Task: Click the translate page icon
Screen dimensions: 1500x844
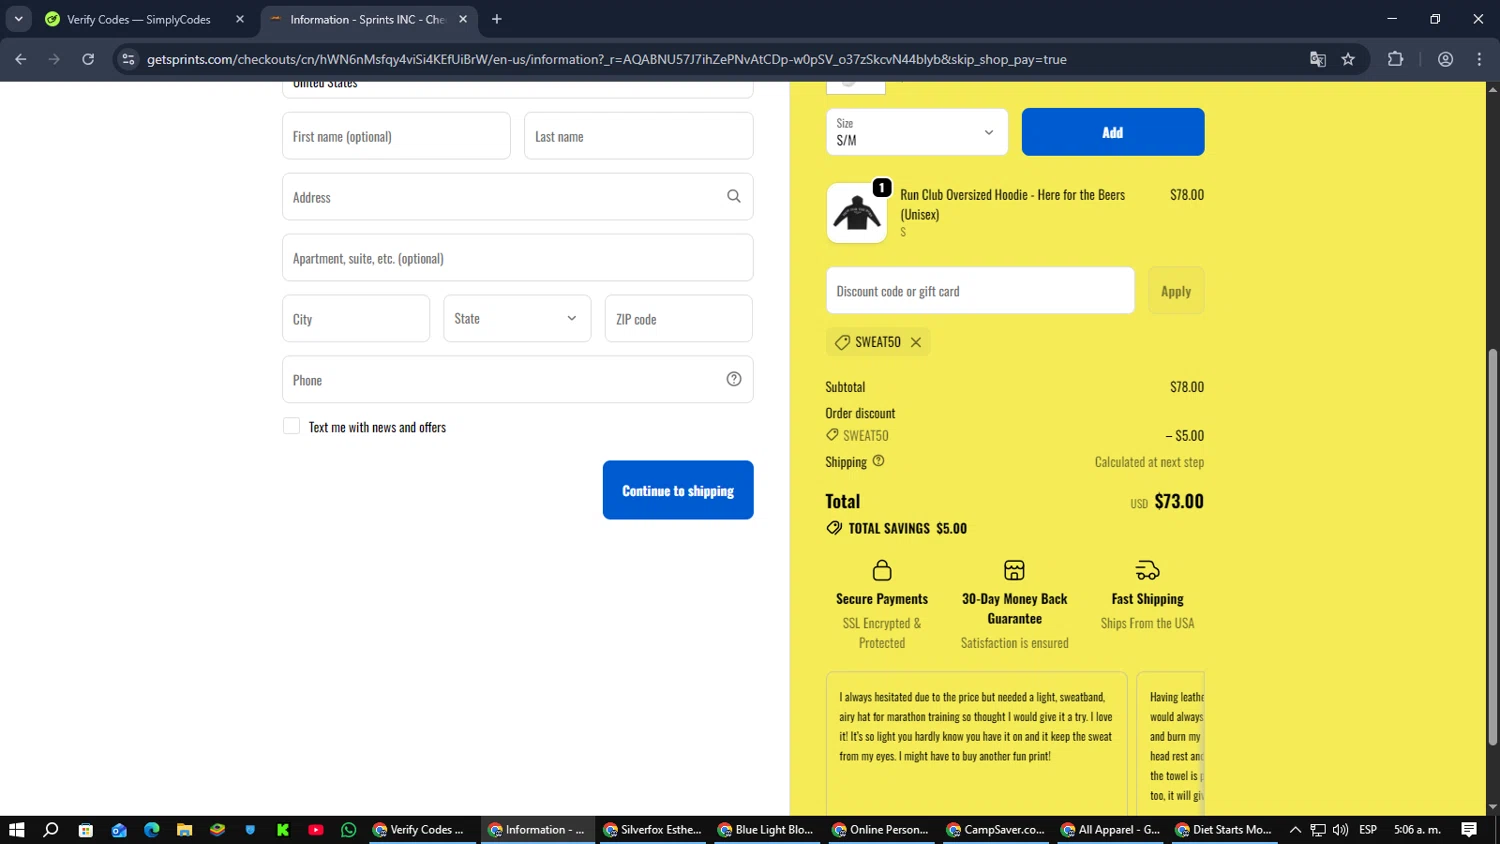Action: 1318,59
